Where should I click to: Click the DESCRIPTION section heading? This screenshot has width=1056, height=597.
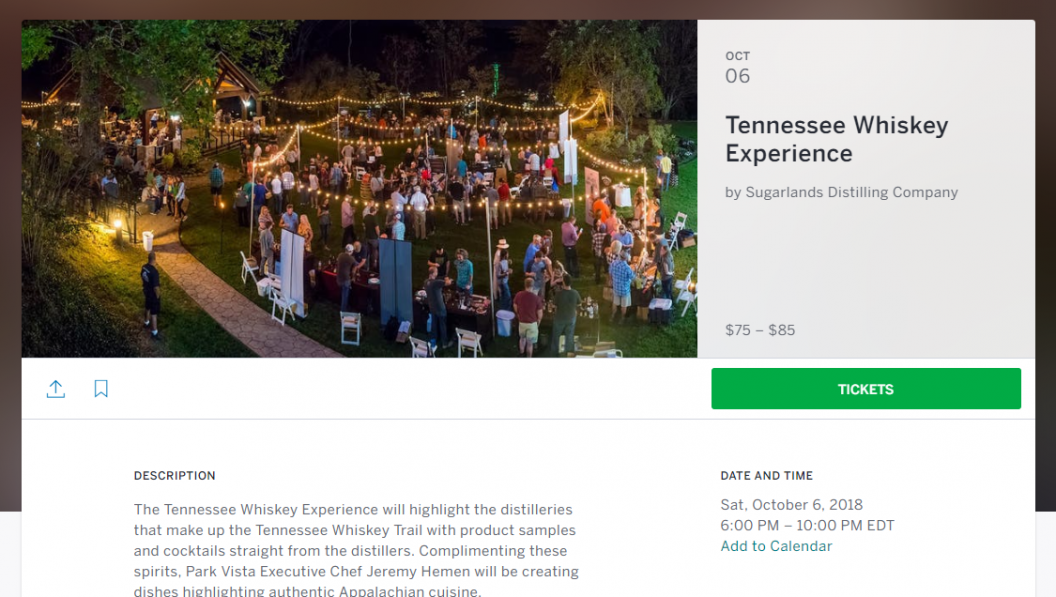point(174,476)
